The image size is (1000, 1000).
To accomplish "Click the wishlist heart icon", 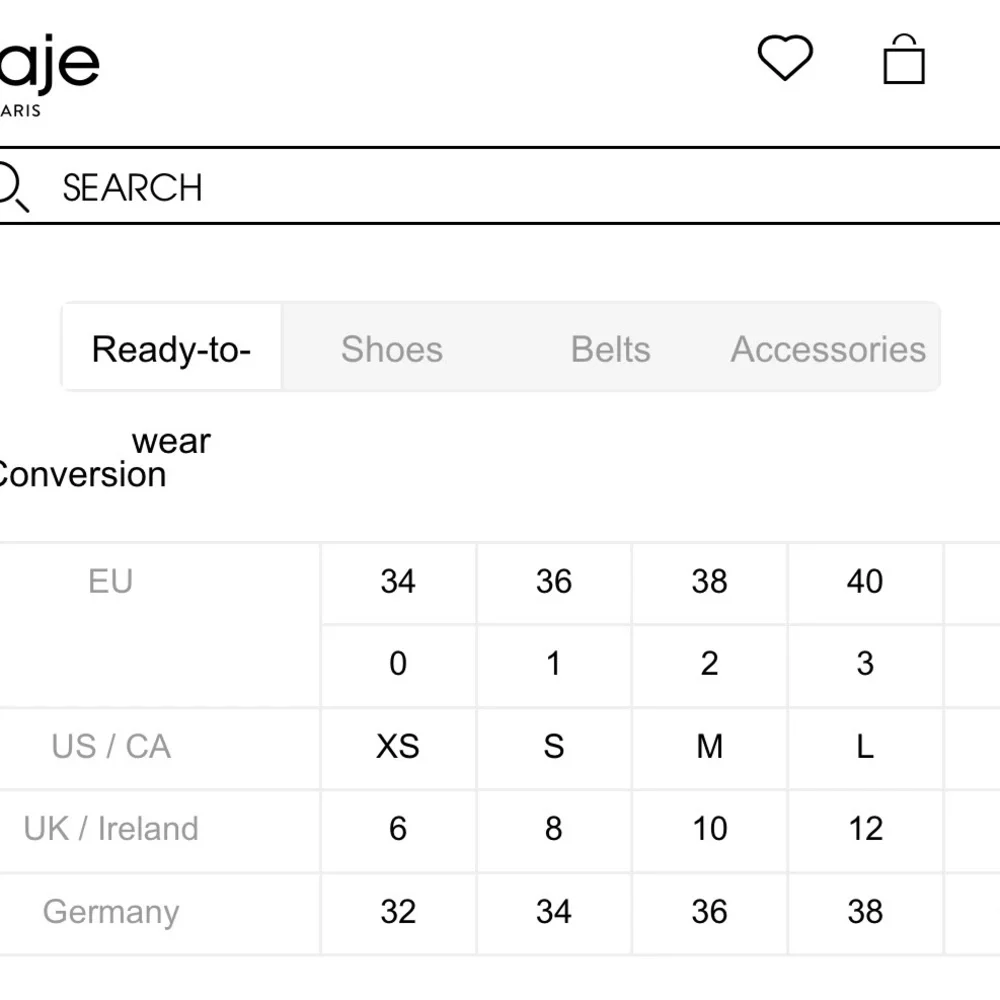I will click(785, 58).
